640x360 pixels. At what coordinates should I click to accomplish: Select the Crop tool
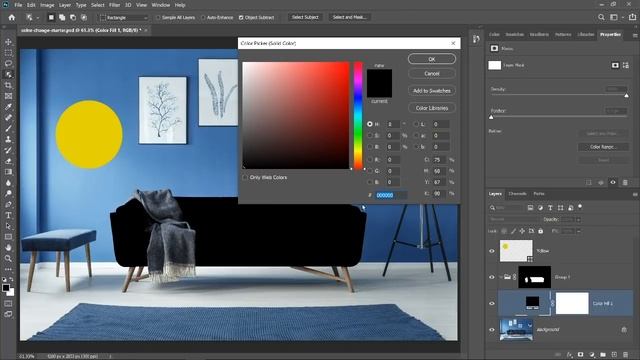[8, 85]
